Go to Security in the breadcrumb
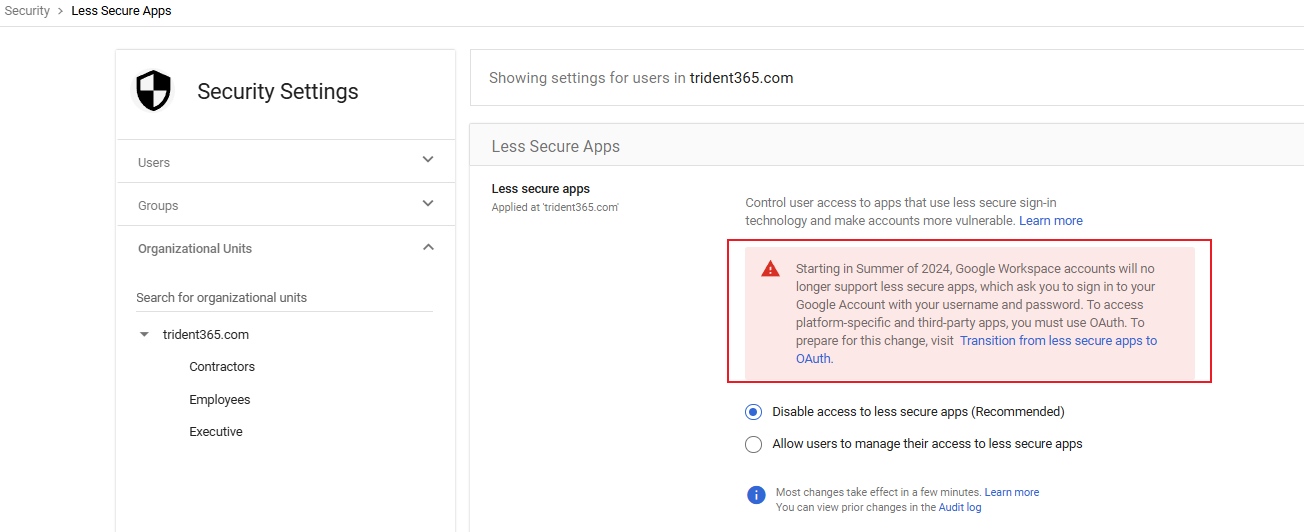Screen dimensions: 1304x532 27,11
